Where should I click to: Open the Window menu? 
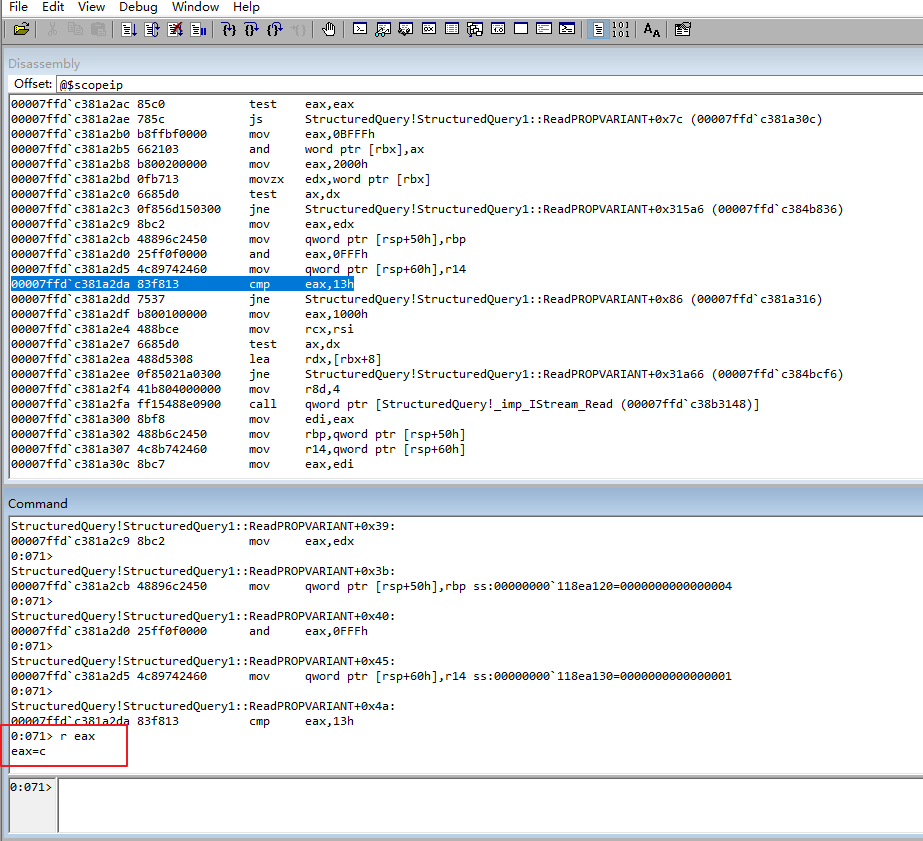coord(195,6)
